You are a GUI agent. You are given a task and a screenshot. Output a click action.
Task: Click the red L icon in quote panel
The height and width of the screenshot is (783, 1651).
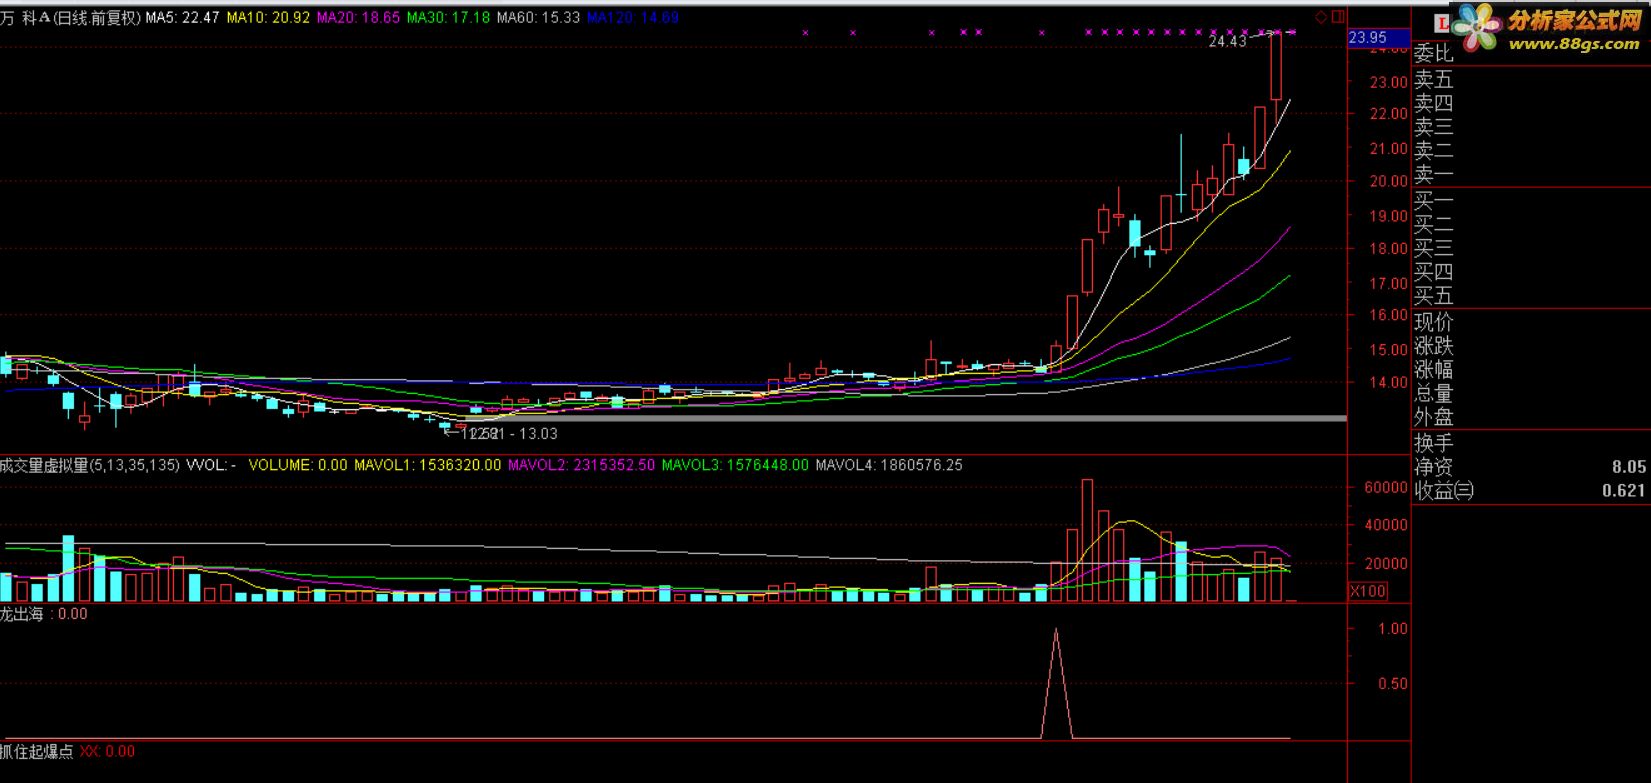(1443, 22)
